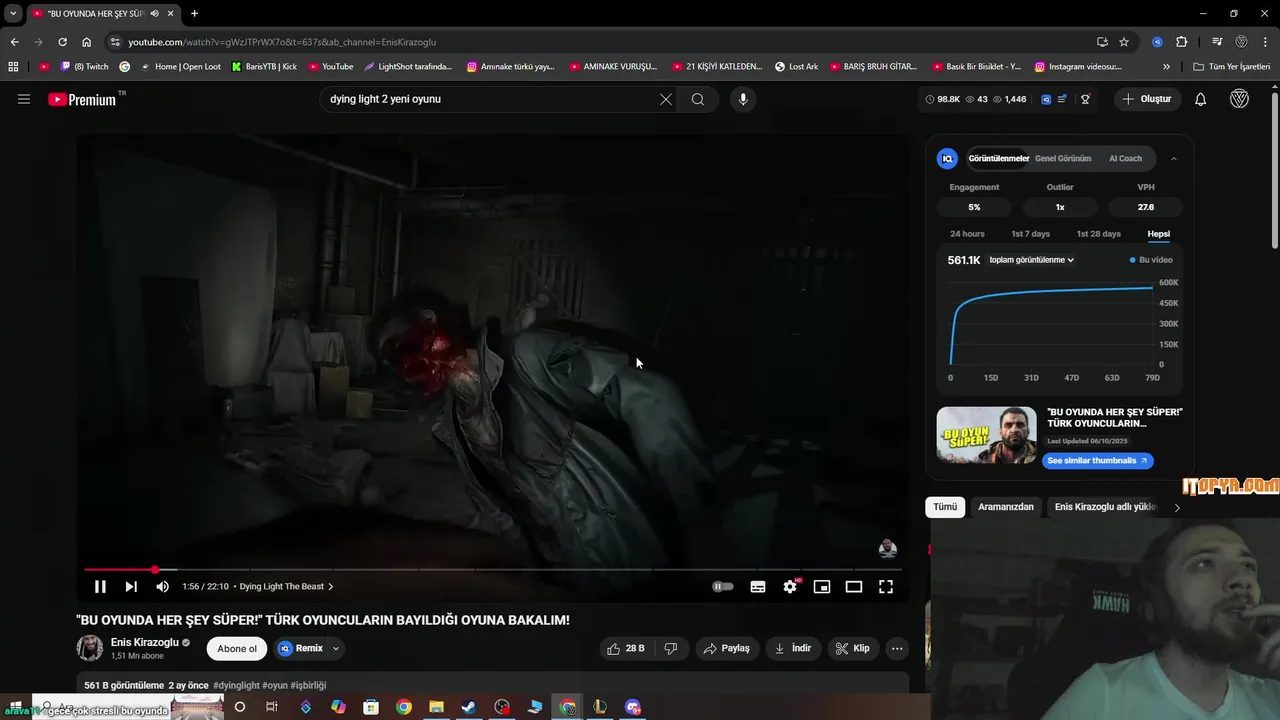The height and width of the screenshot is (720, 1280).
Task: Skip to the next video
Action: click(x=131, y=587)
